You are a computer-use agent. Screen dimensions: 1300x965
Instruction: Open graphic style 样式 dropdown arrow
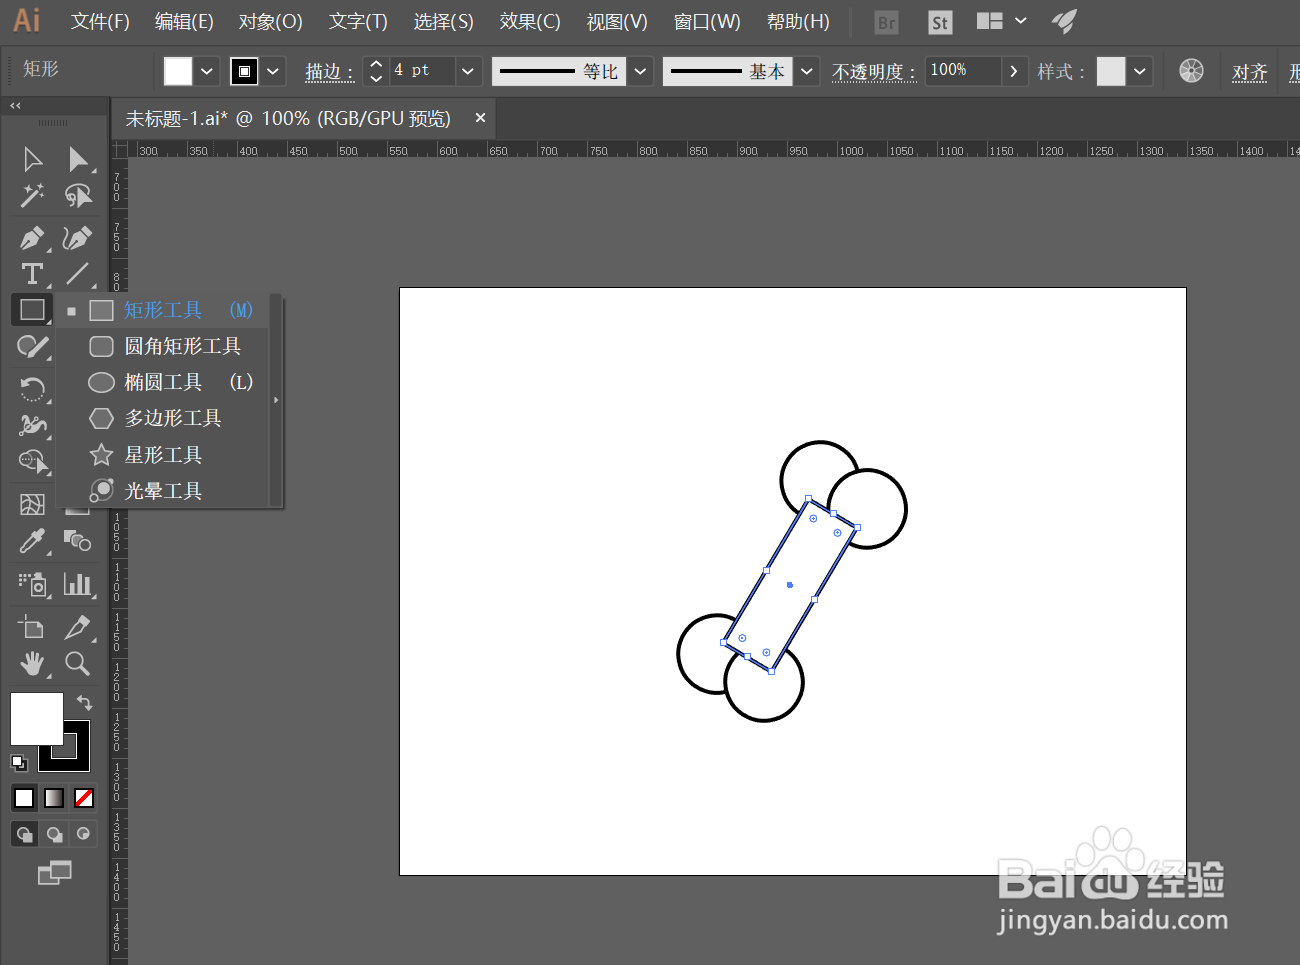(x=1139, y=71)
